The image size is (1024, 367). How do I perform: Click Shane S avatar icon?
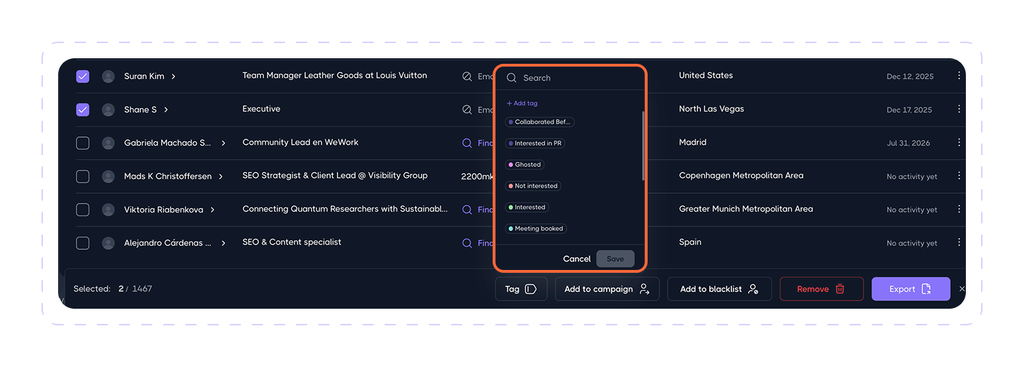[x=108, y=110]
